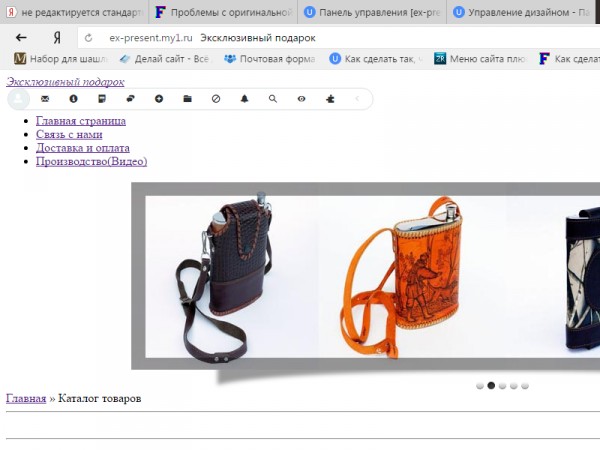Open notifications bell icon
600x450 pixels.
tap(245, 99)
